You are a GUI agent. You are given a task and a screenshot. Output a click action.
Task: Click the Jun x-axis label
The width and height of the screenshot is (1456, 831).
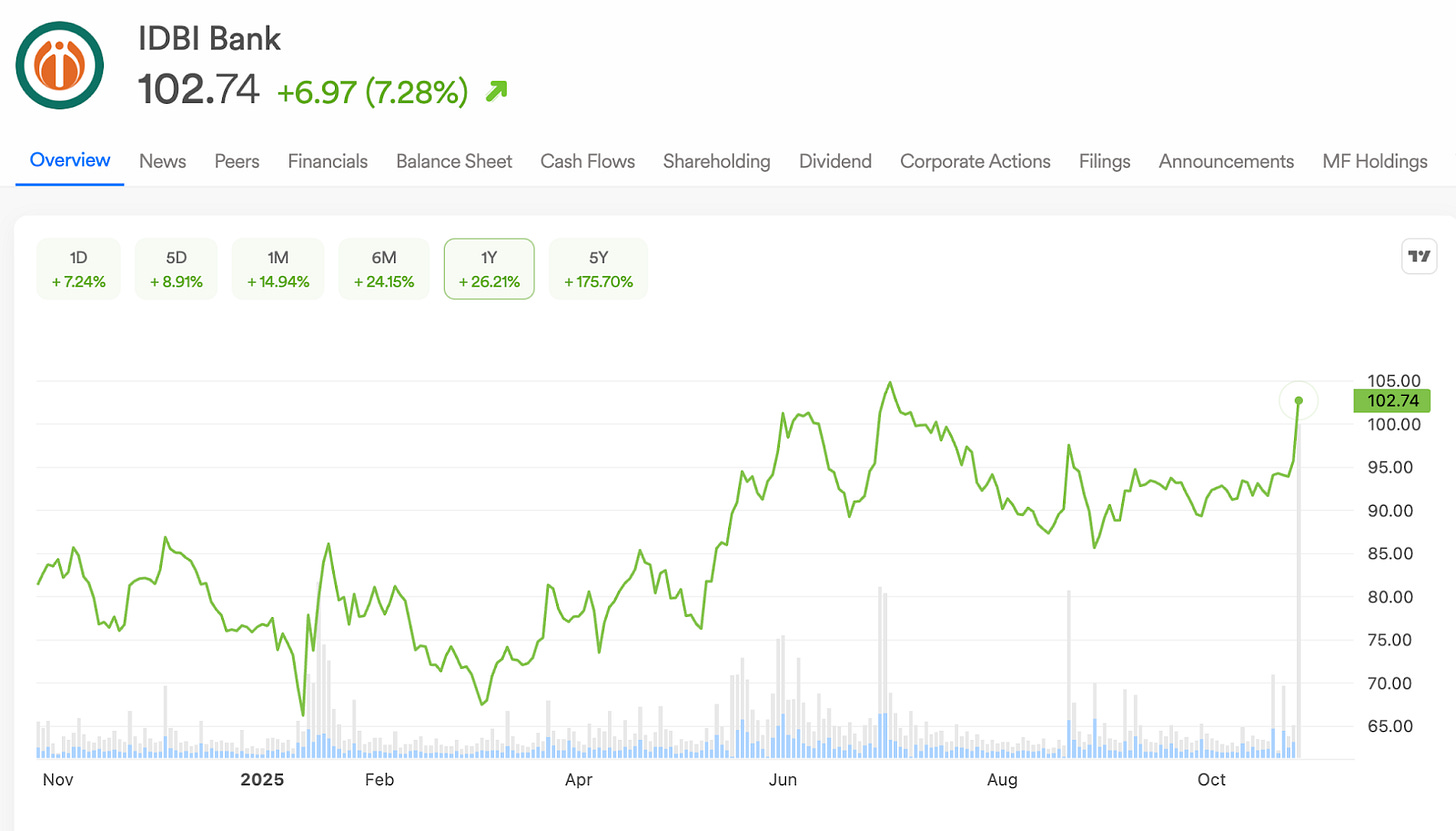point(781,779)
